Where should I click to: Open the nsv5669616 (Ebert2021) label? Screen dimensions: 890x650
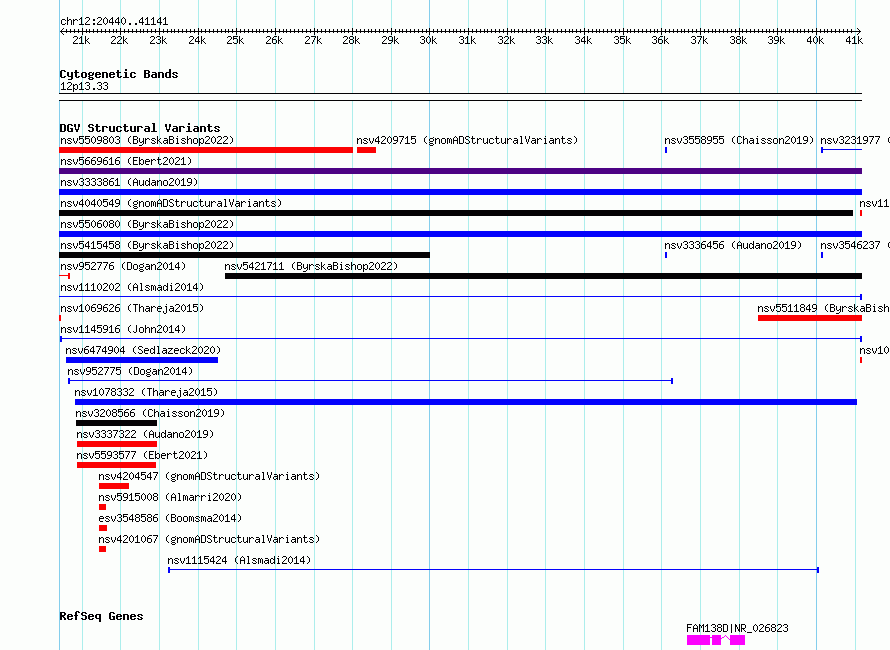pos(126,161)
